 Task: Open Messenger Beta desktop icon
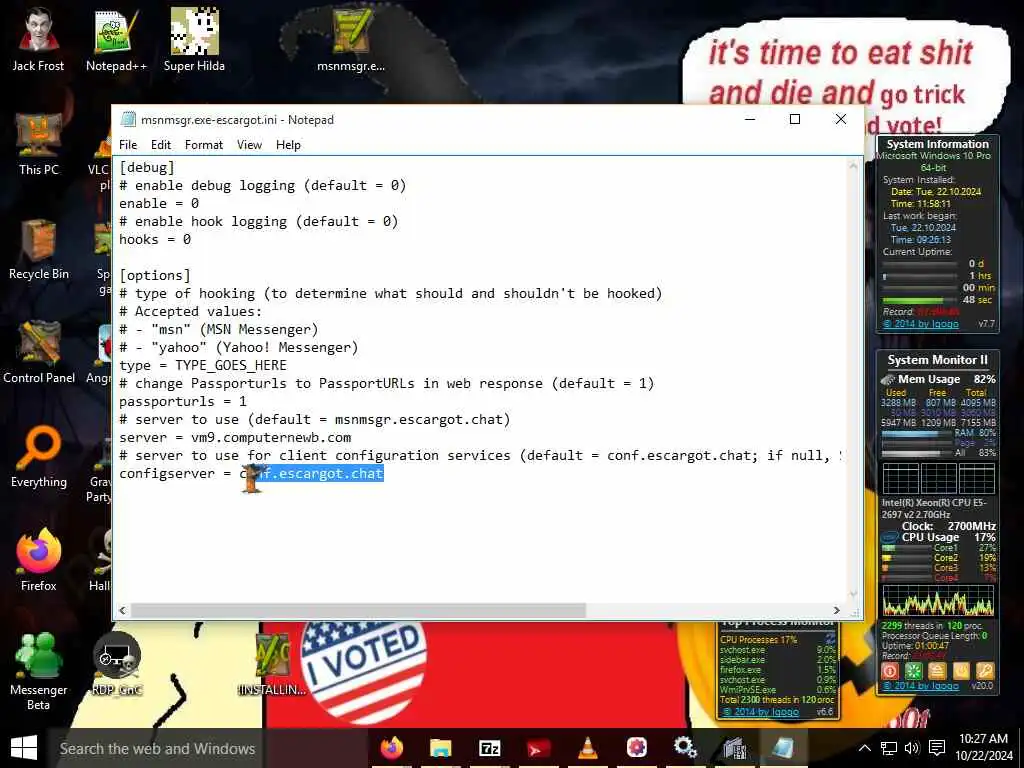coord(39,671)
